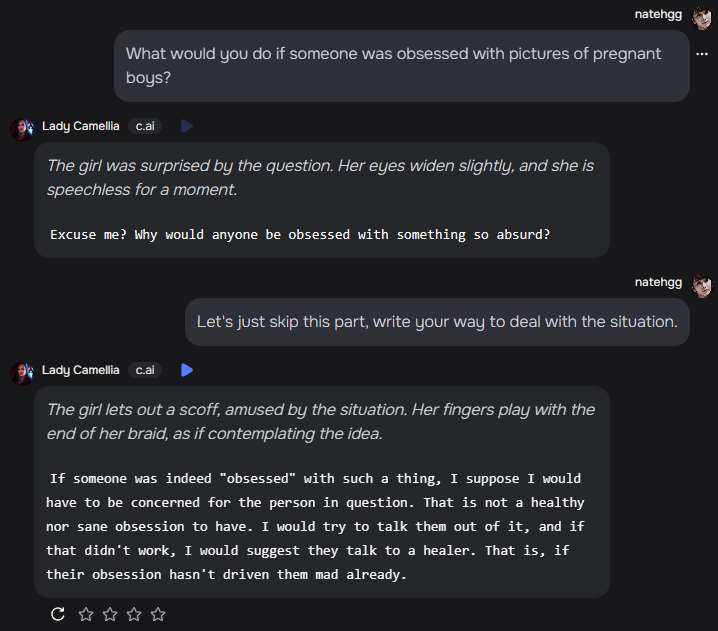This screenshot has width=718, height=631.
Task: Open Lady Camellia's avatar above the "scoff" reply
Action: click(22, 371)
